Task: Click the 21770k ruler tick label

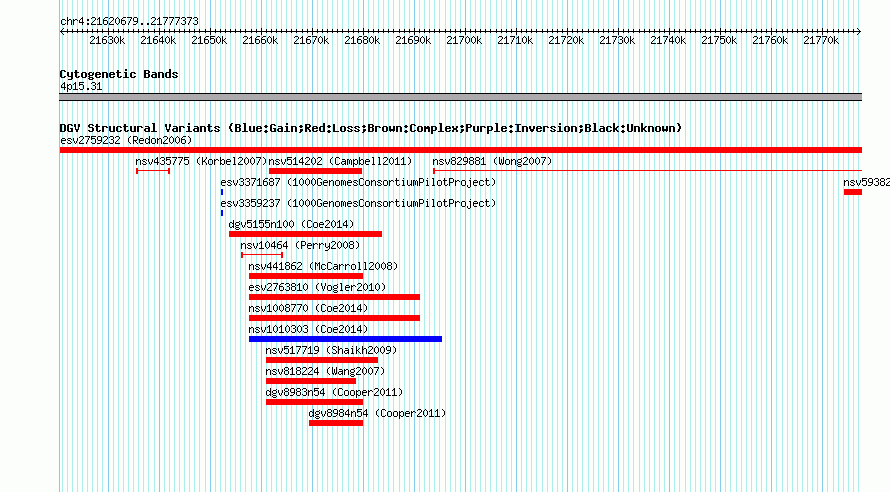Action: [x=821, y=40]
